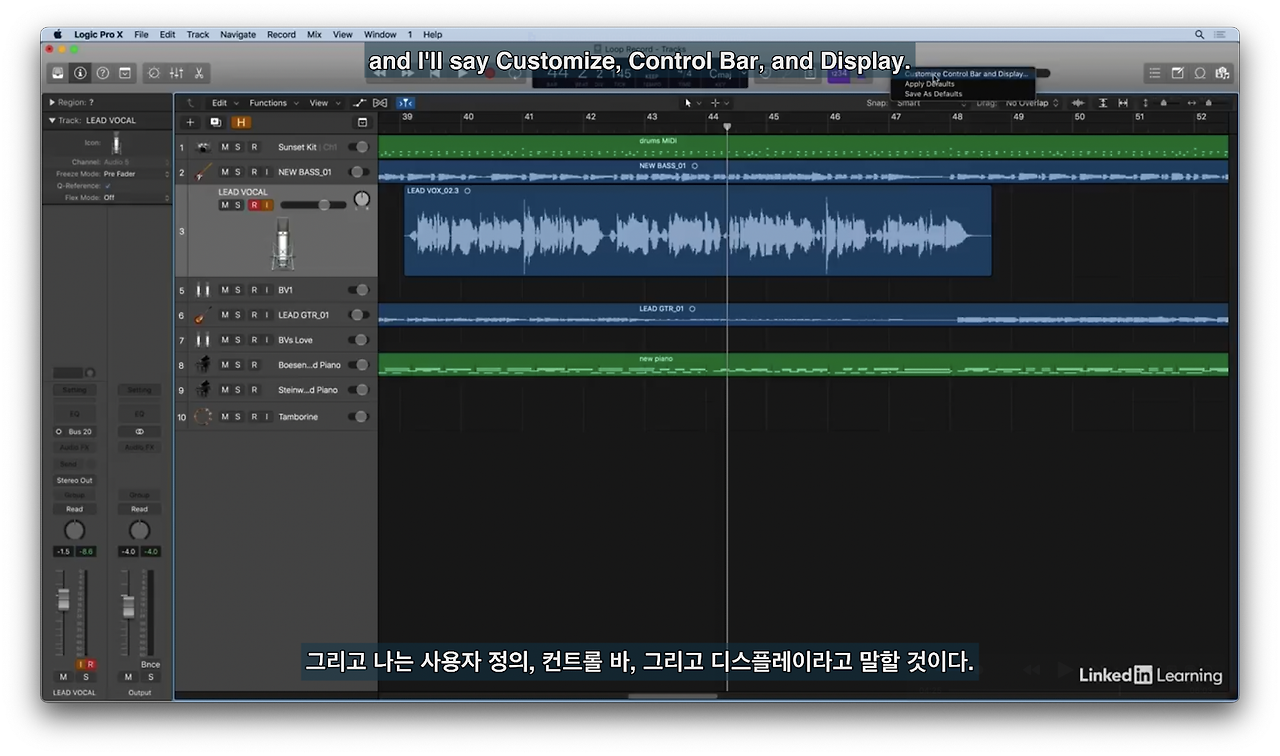
Task: Open the Library panel icon
Action: point(59,73)
